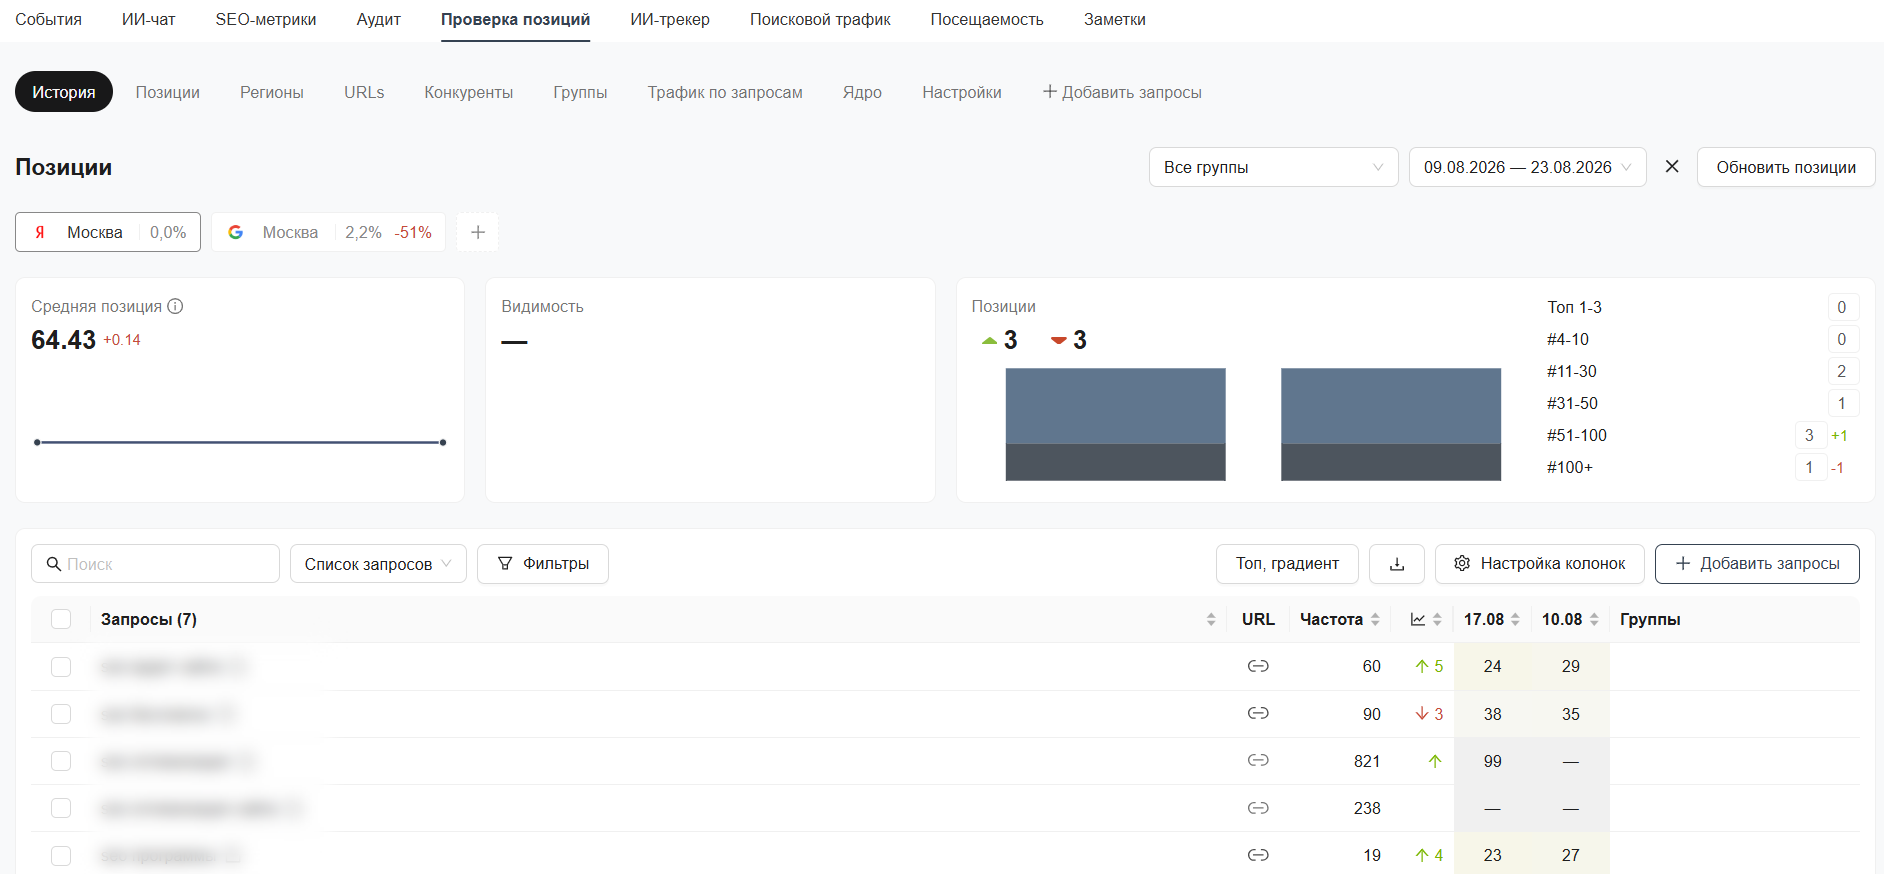Open the URLs sub-tab
Screen dimensions: 1884x874
coord(364,92)
